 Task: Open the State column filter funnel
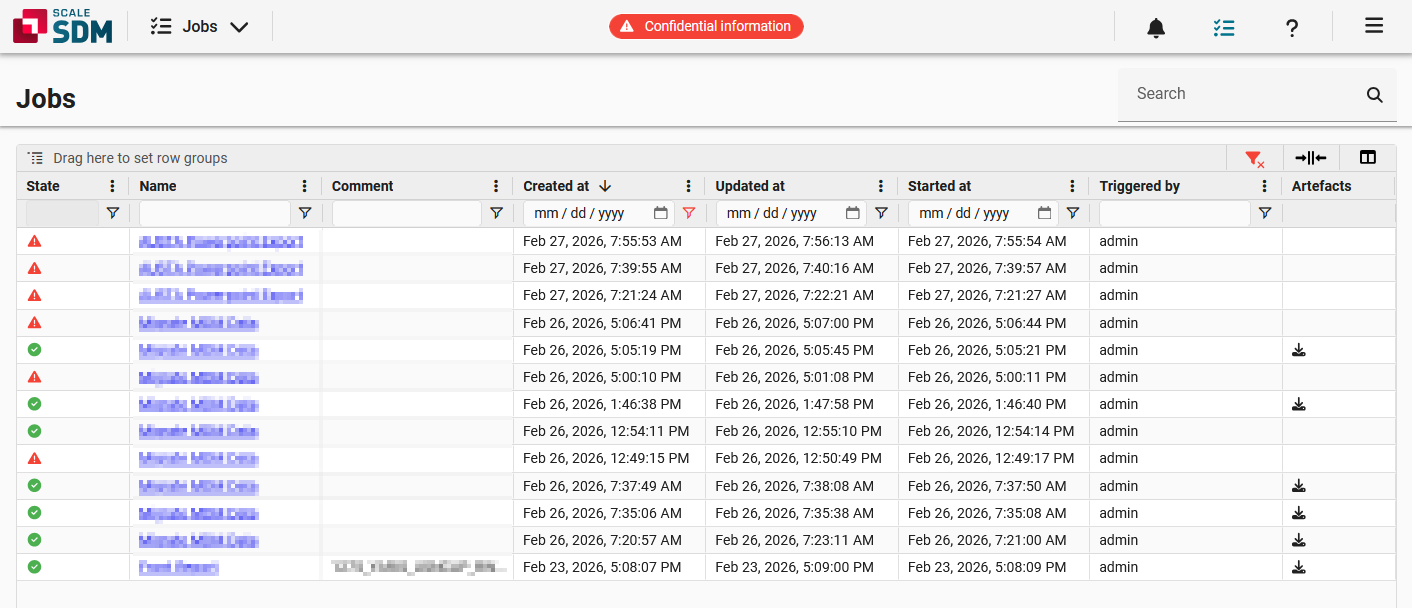(x=112, y=213)
